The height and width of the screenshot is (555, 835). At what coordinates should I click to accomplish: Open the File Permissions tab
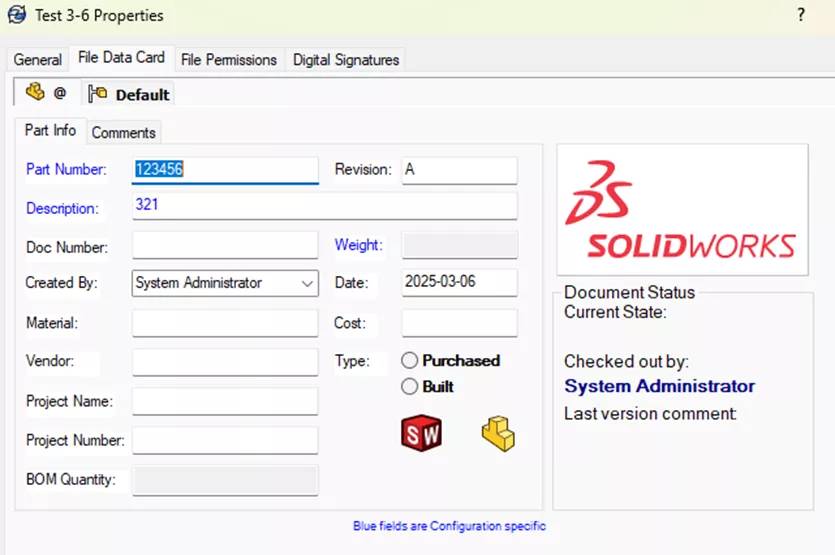click(229, 60)
